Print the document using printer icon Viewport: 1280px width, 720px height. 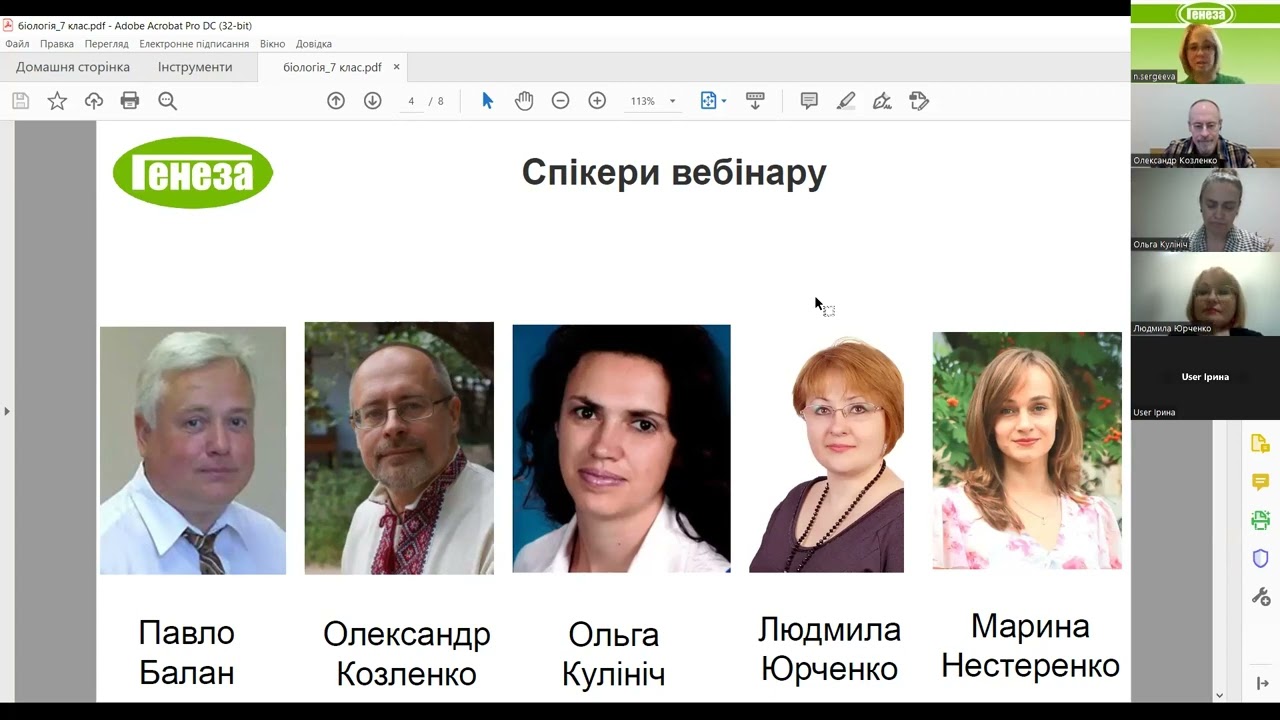(130, 101)
